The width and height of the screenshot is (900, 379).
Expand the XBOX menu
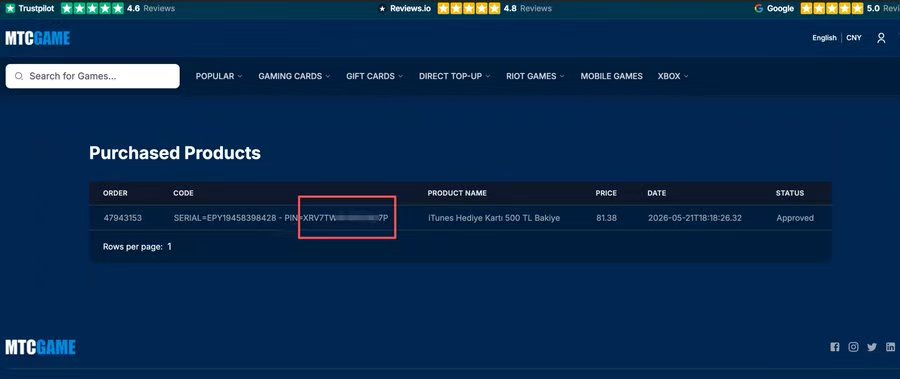(x=673, y=76)
